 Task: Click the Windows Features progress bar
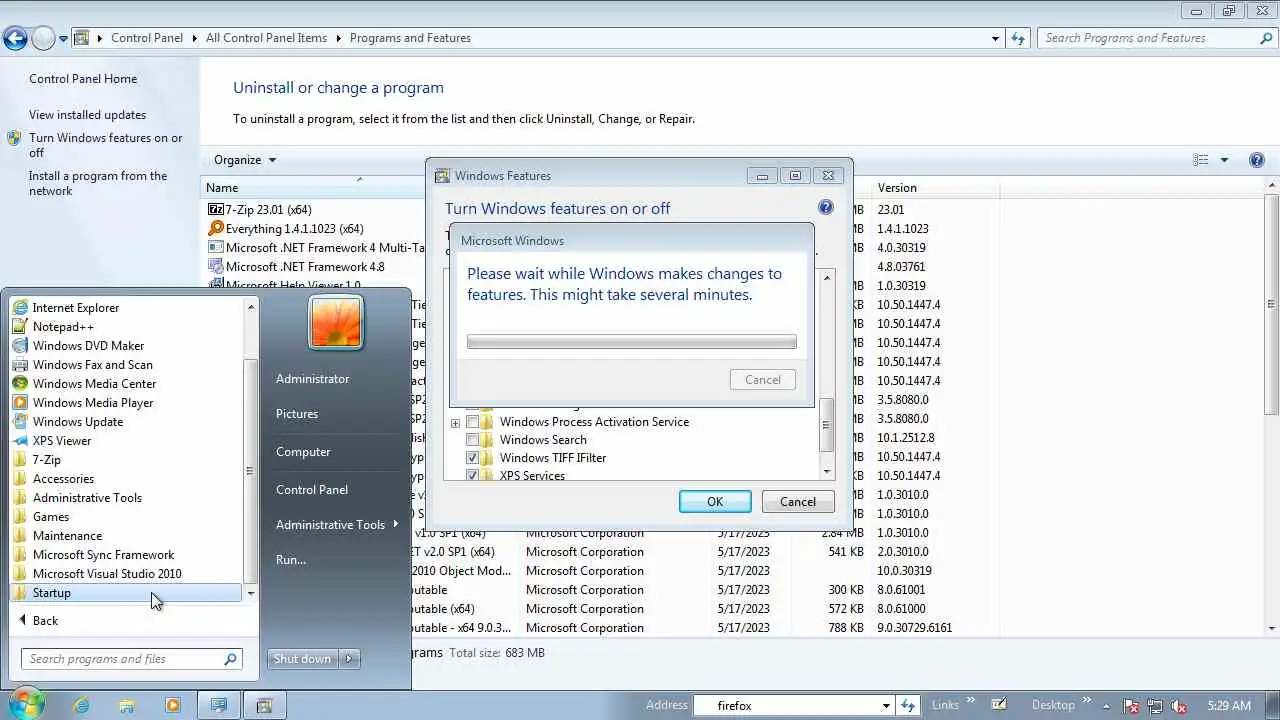coord(632,342)
